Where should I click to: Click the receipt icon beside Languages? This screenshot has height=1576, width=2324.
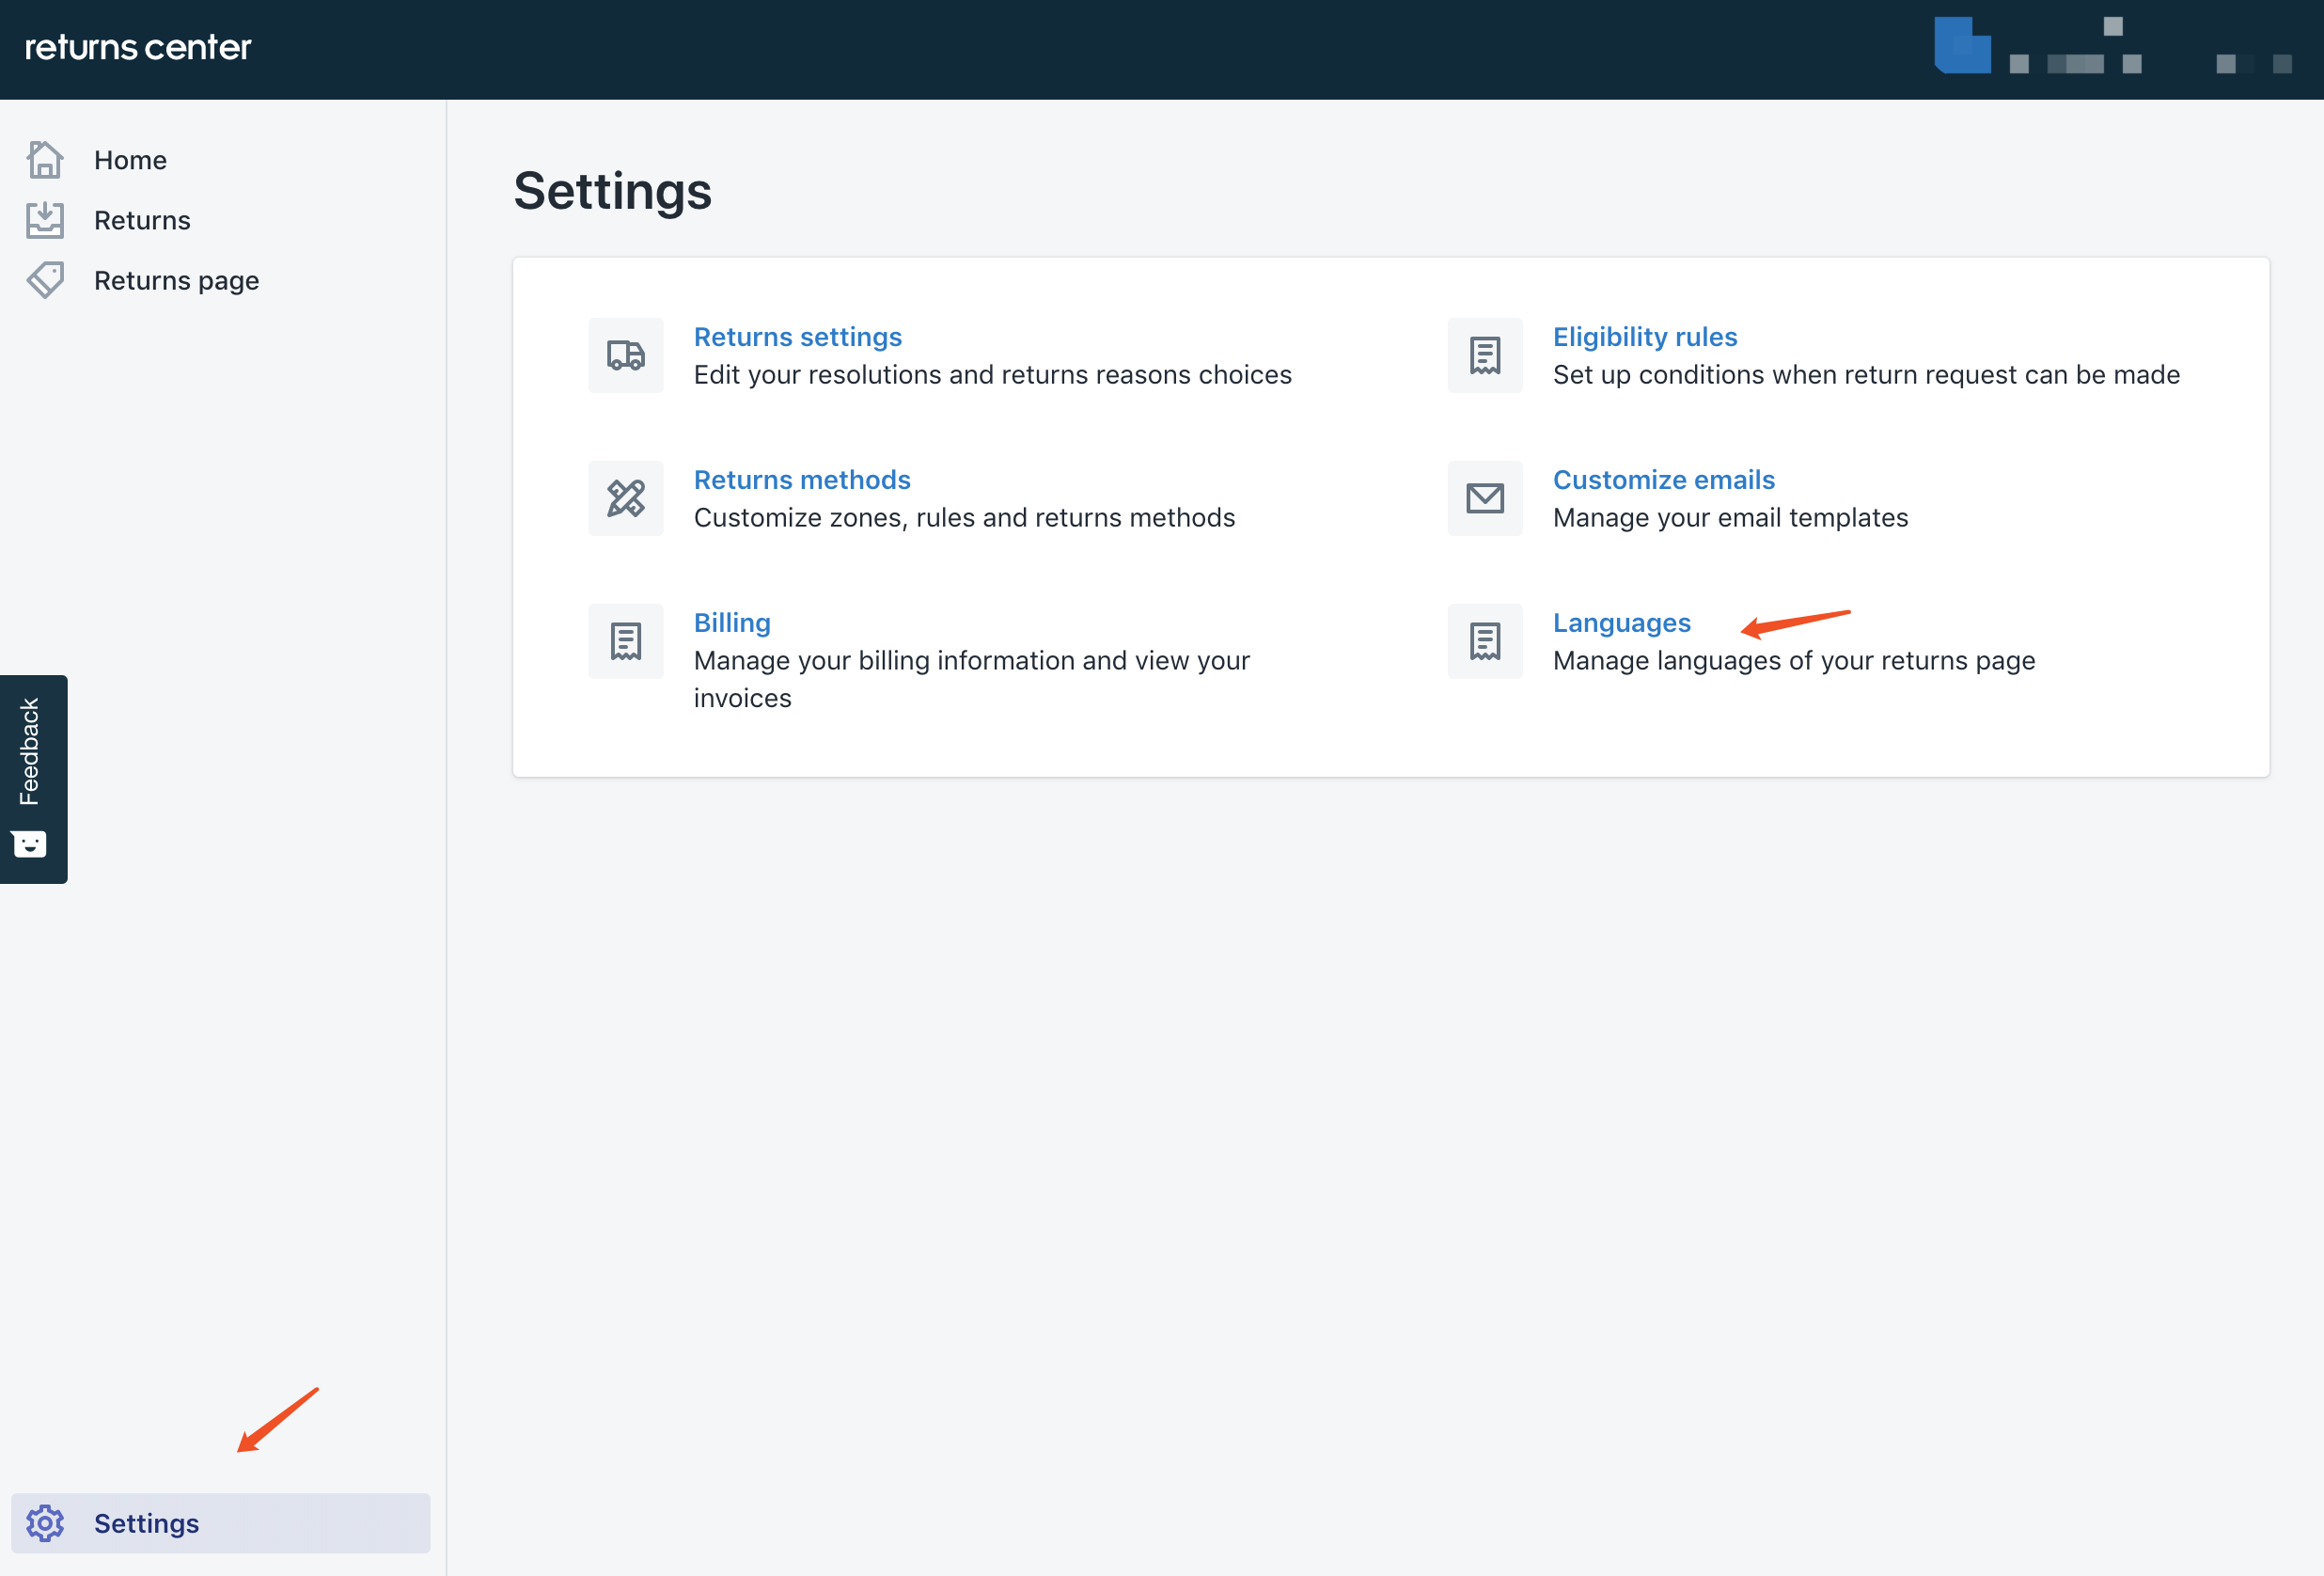[1485, 641]
